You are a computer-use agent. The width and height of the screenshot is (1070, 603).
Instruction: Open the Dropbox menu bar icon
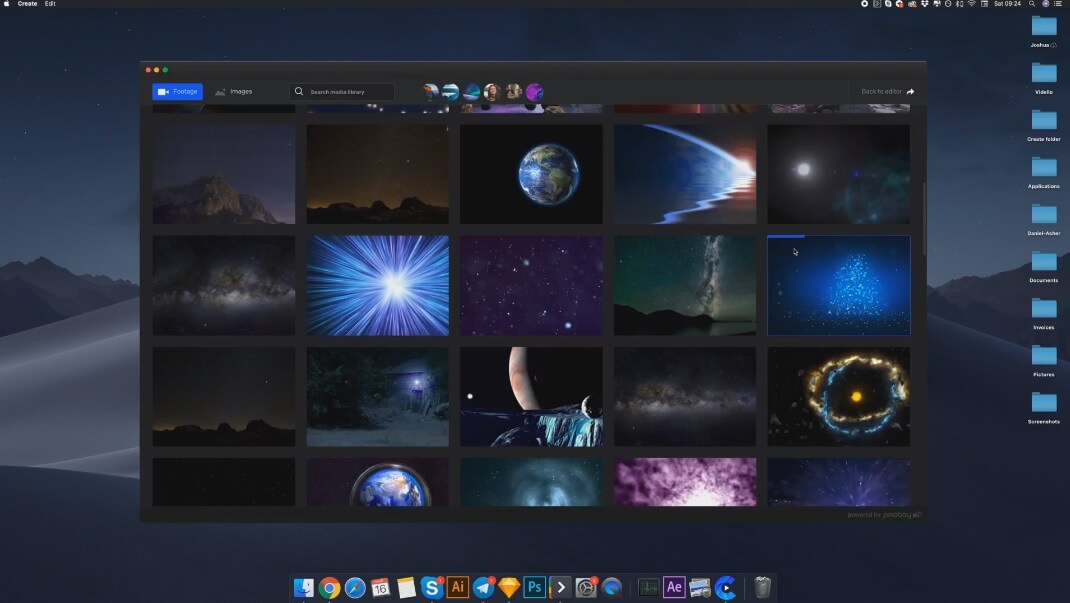point(925,4)
